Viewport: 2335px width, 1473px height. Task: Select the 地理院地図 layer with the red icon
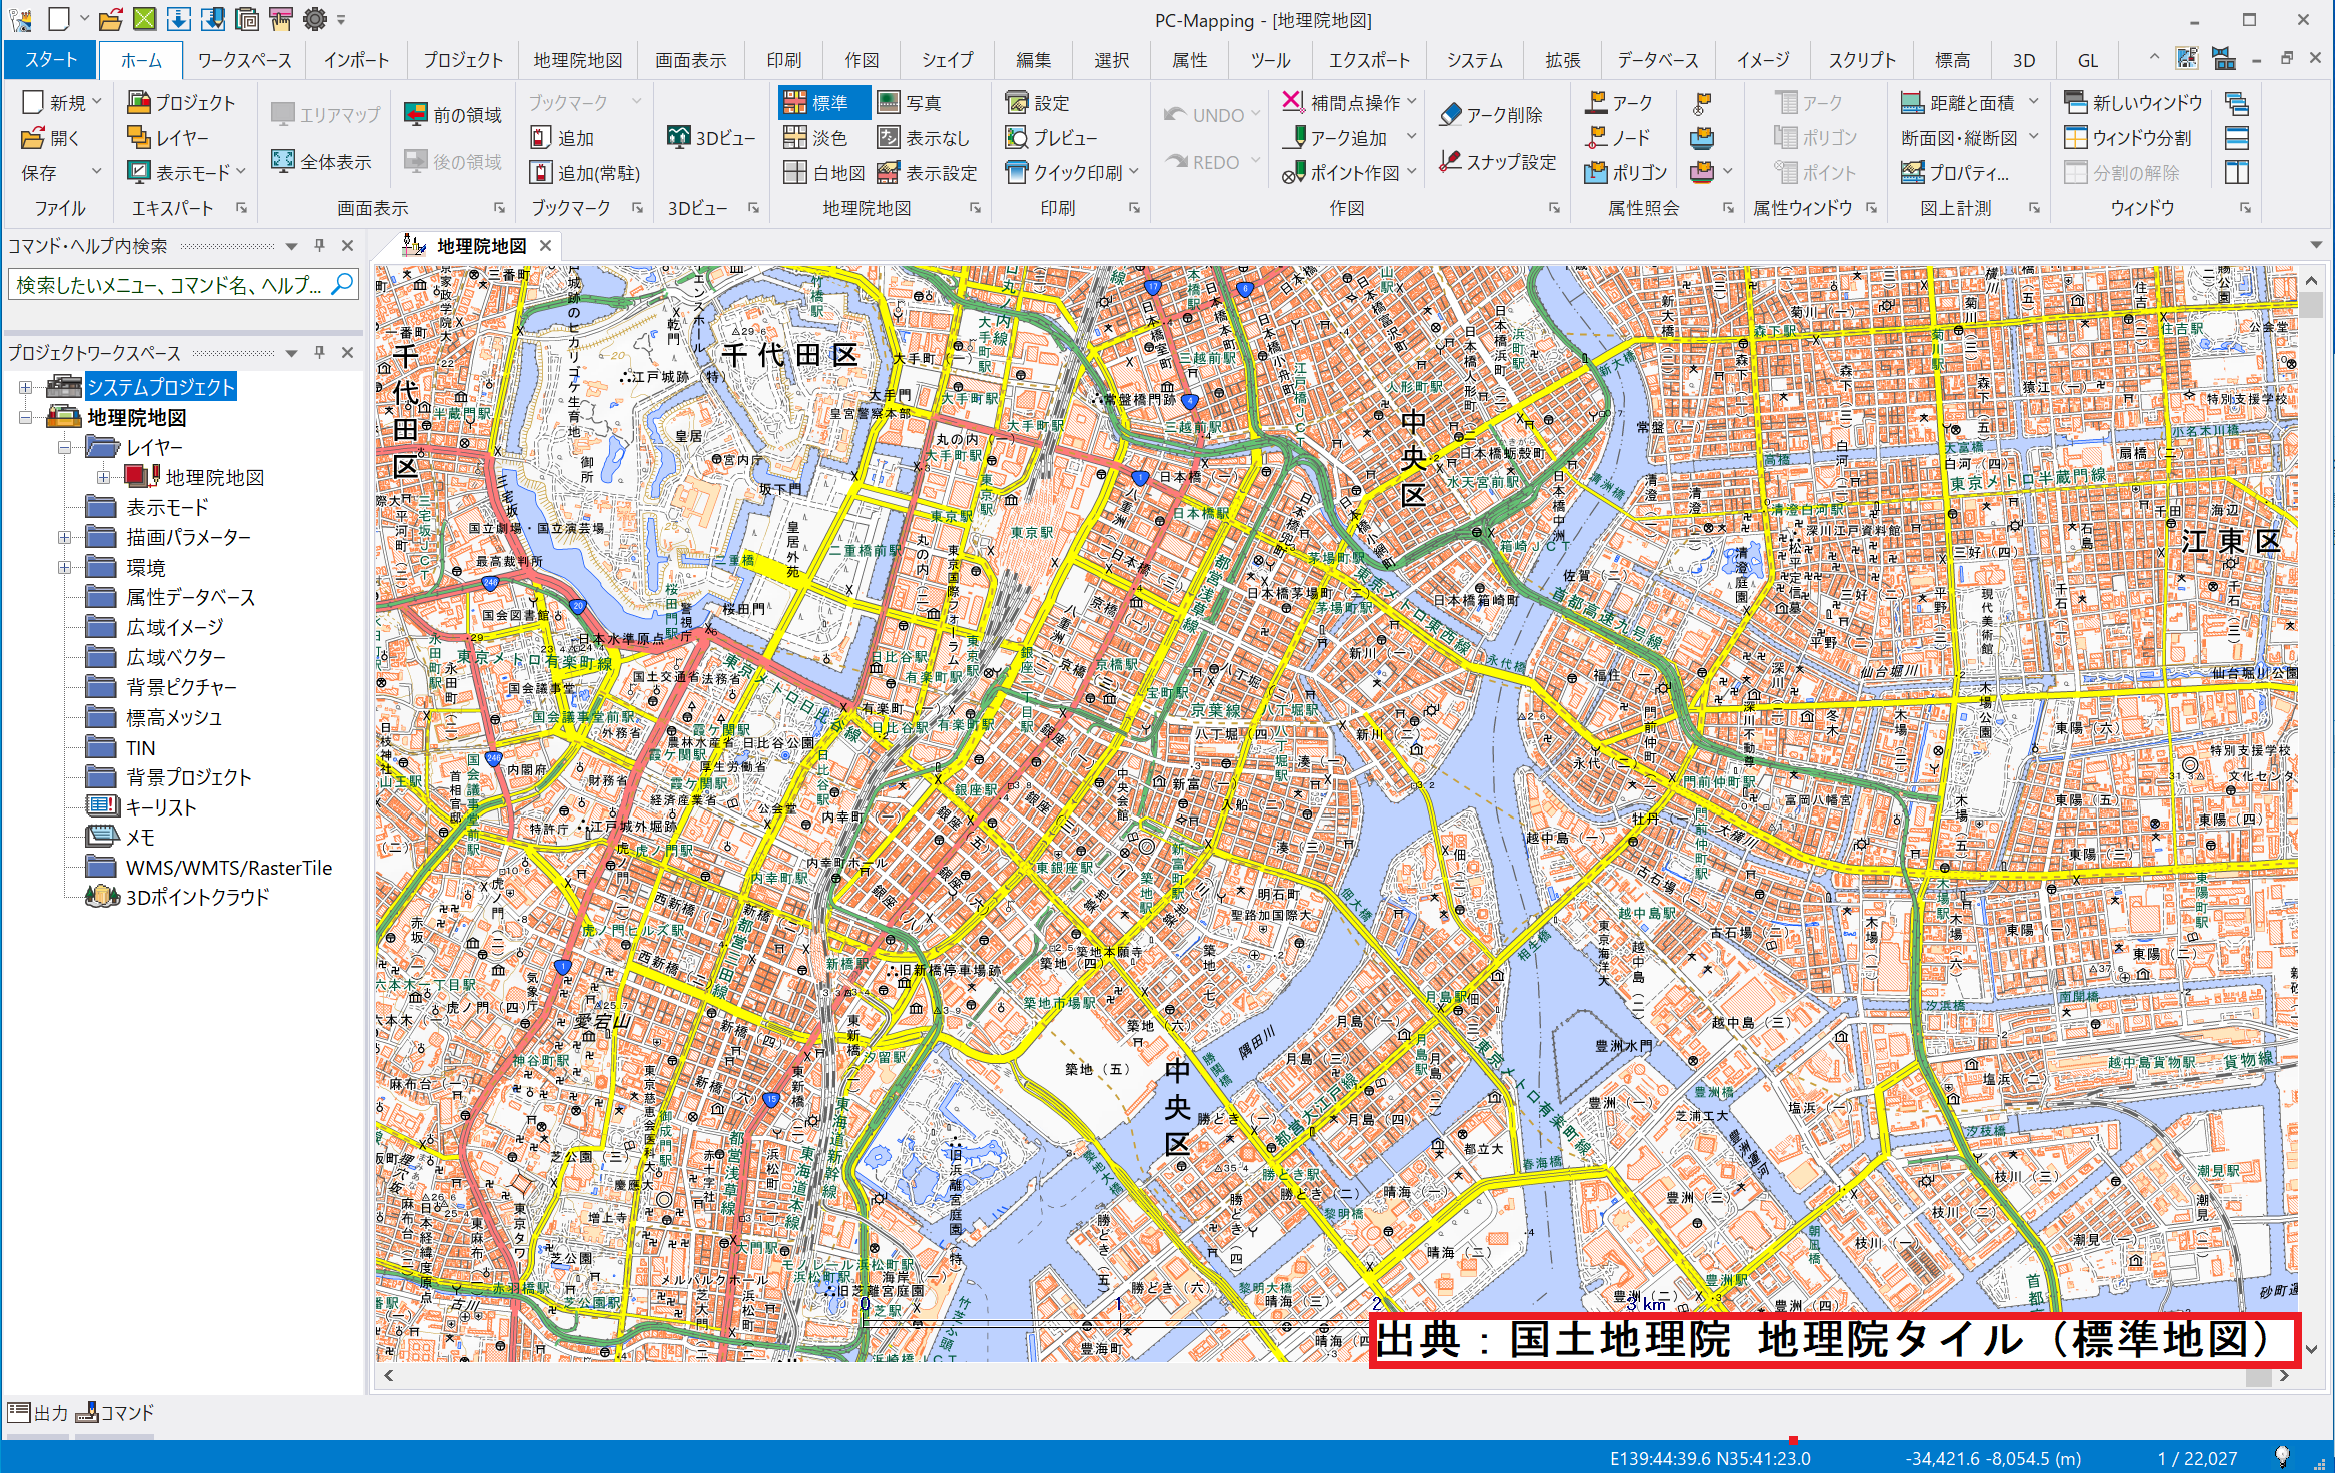coord(215,477)
